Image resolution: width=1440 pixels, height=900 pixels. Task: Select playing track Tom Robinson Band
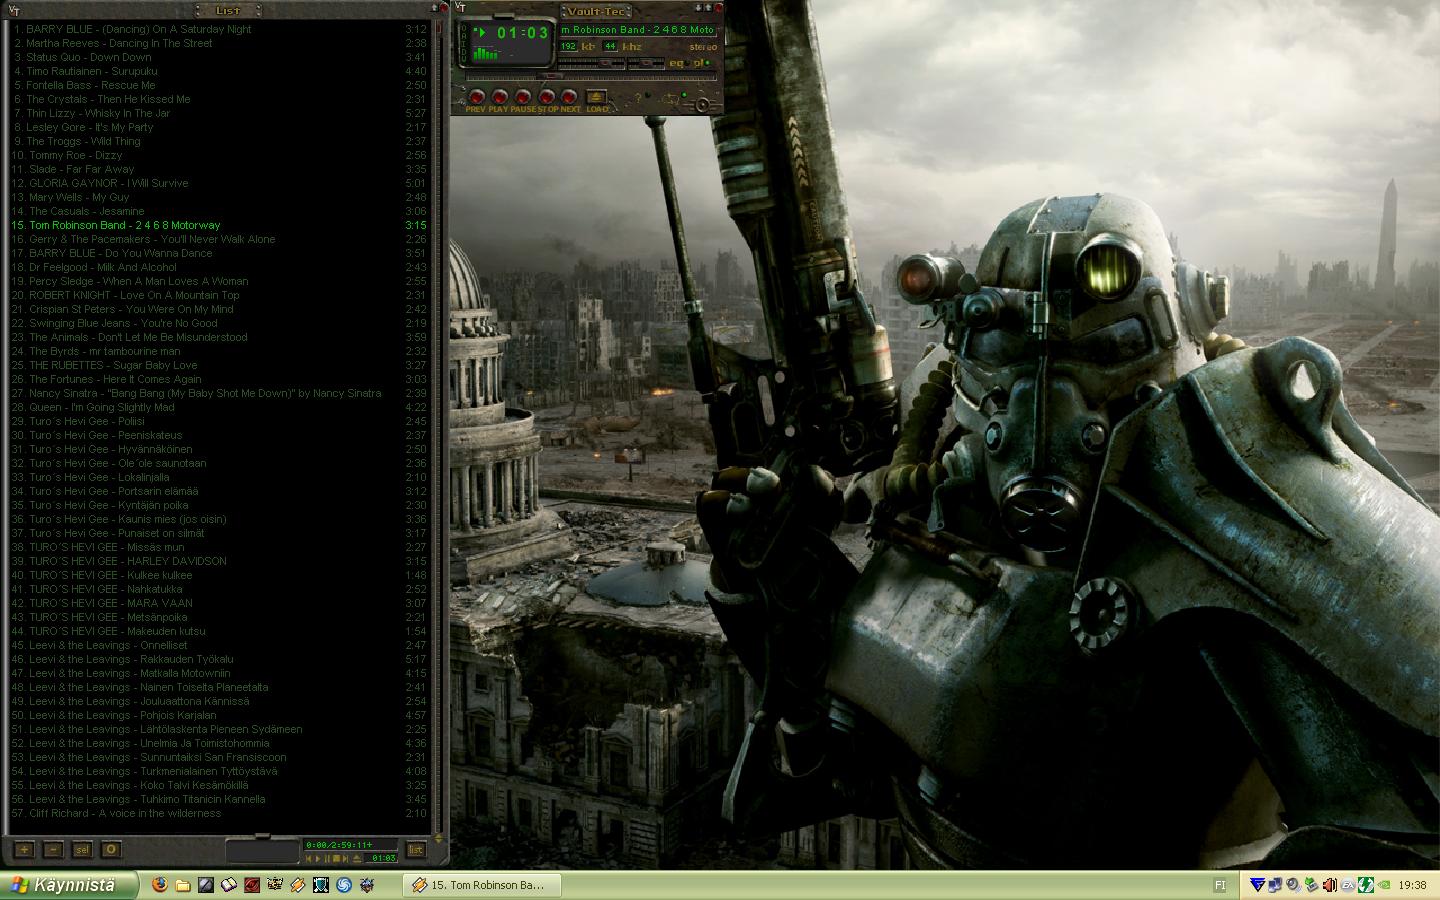220,225
